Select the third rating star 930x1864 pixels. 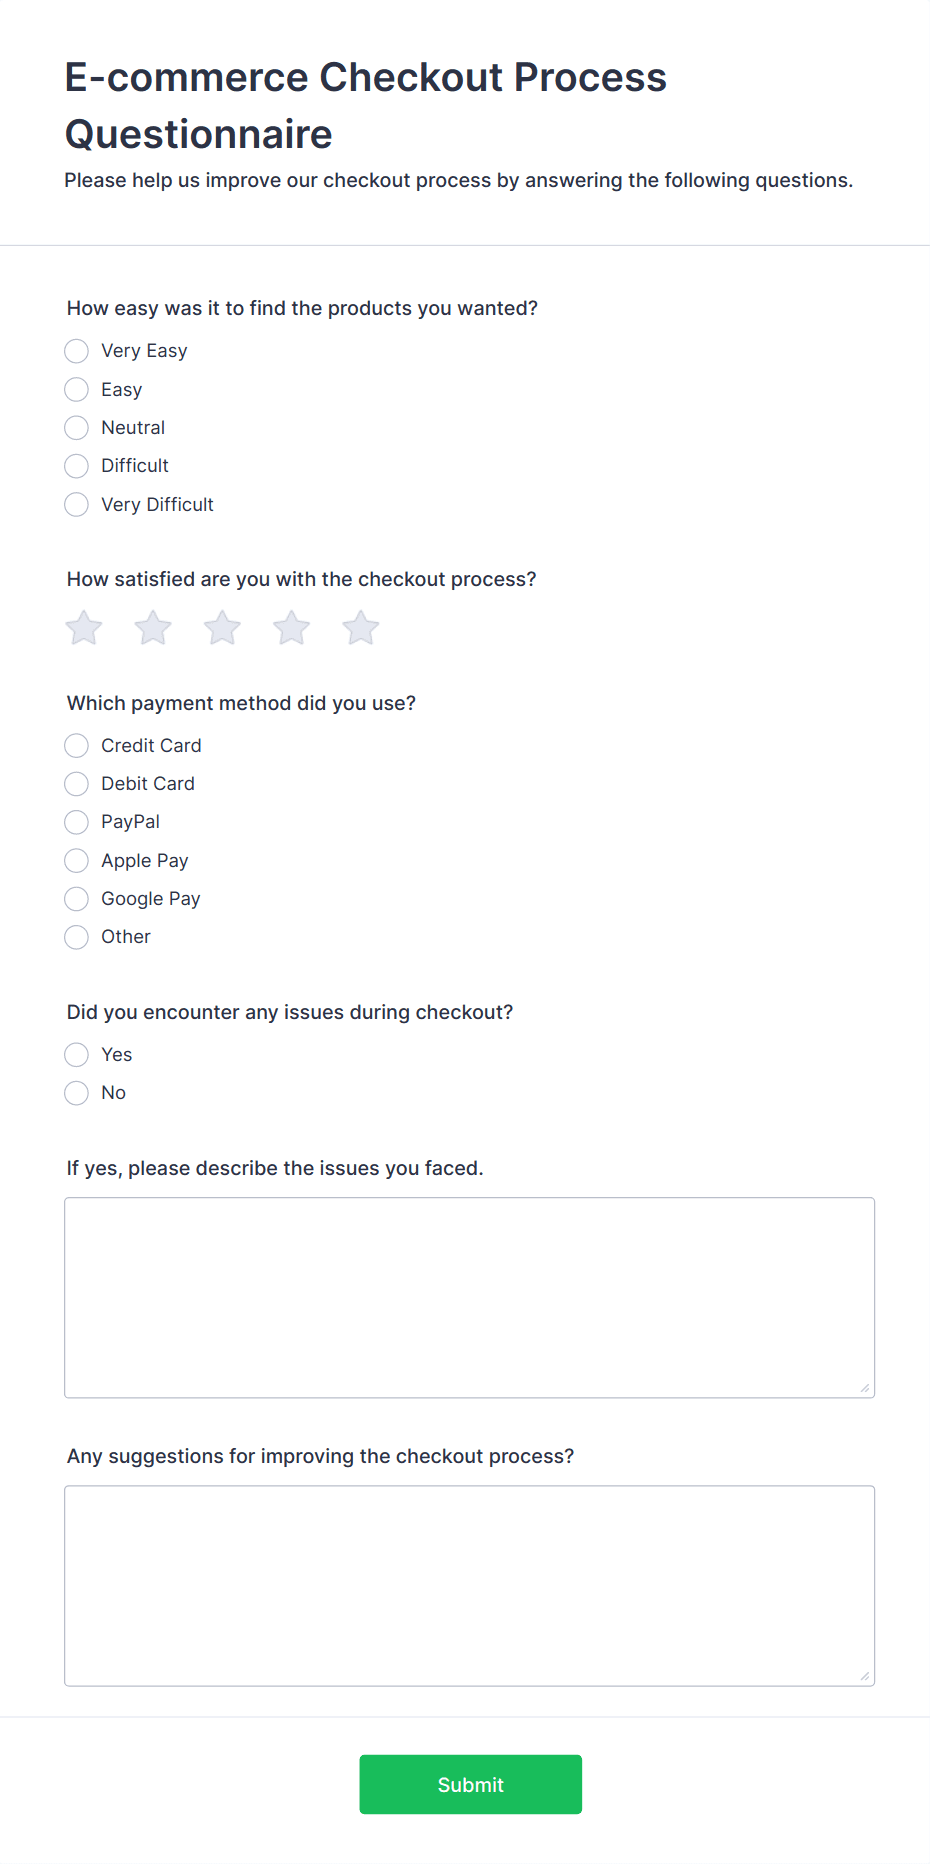222,628
